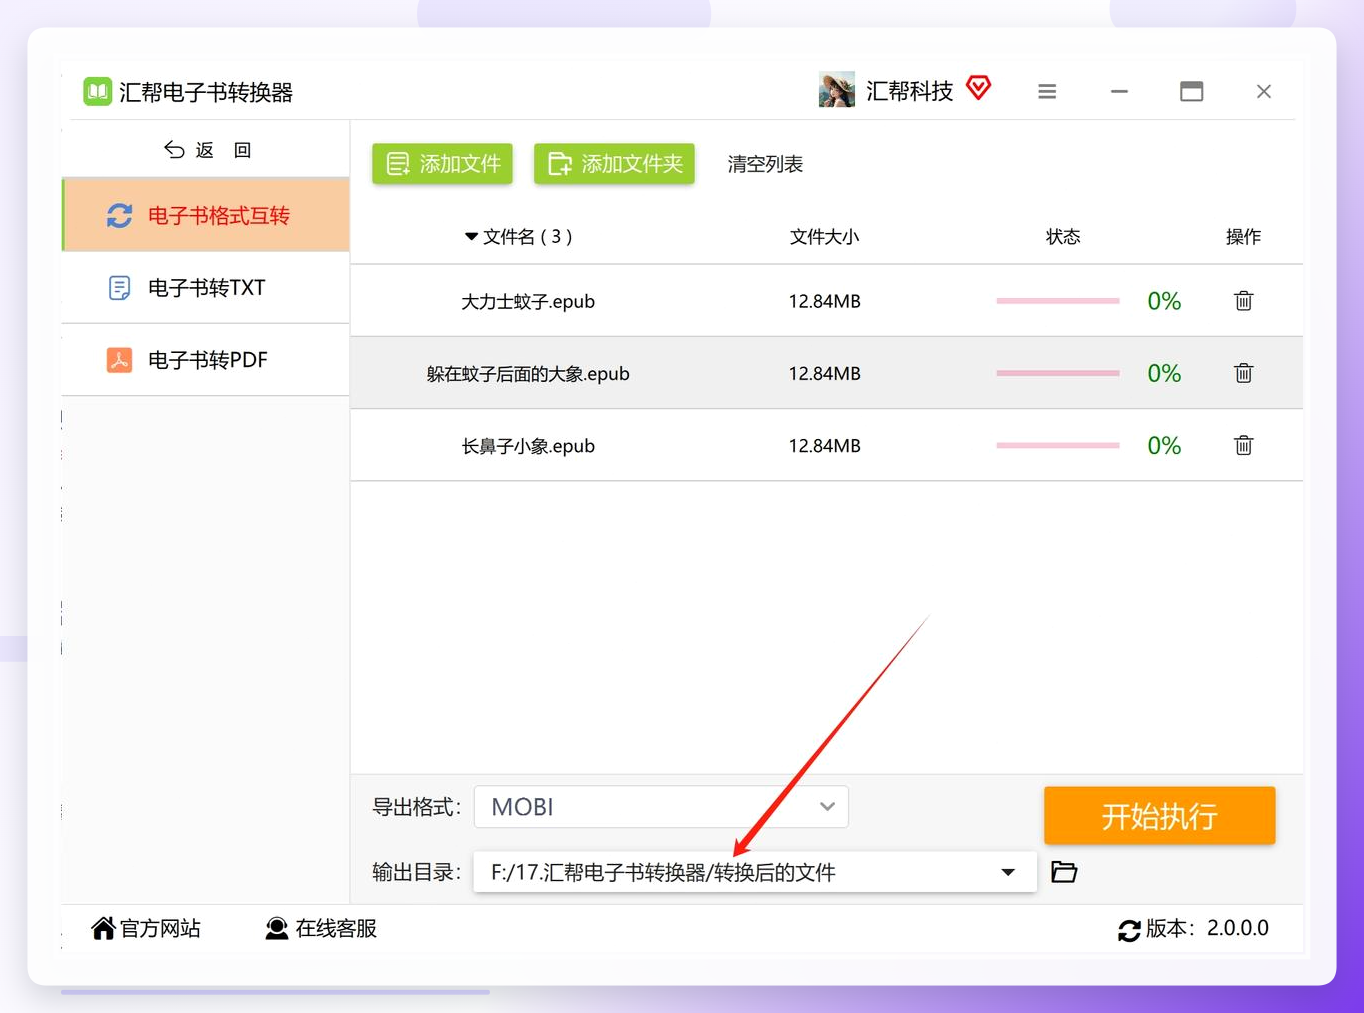Click the version text 2.0.0.0
The image size is (1364, 1013).
(1238, 928)
